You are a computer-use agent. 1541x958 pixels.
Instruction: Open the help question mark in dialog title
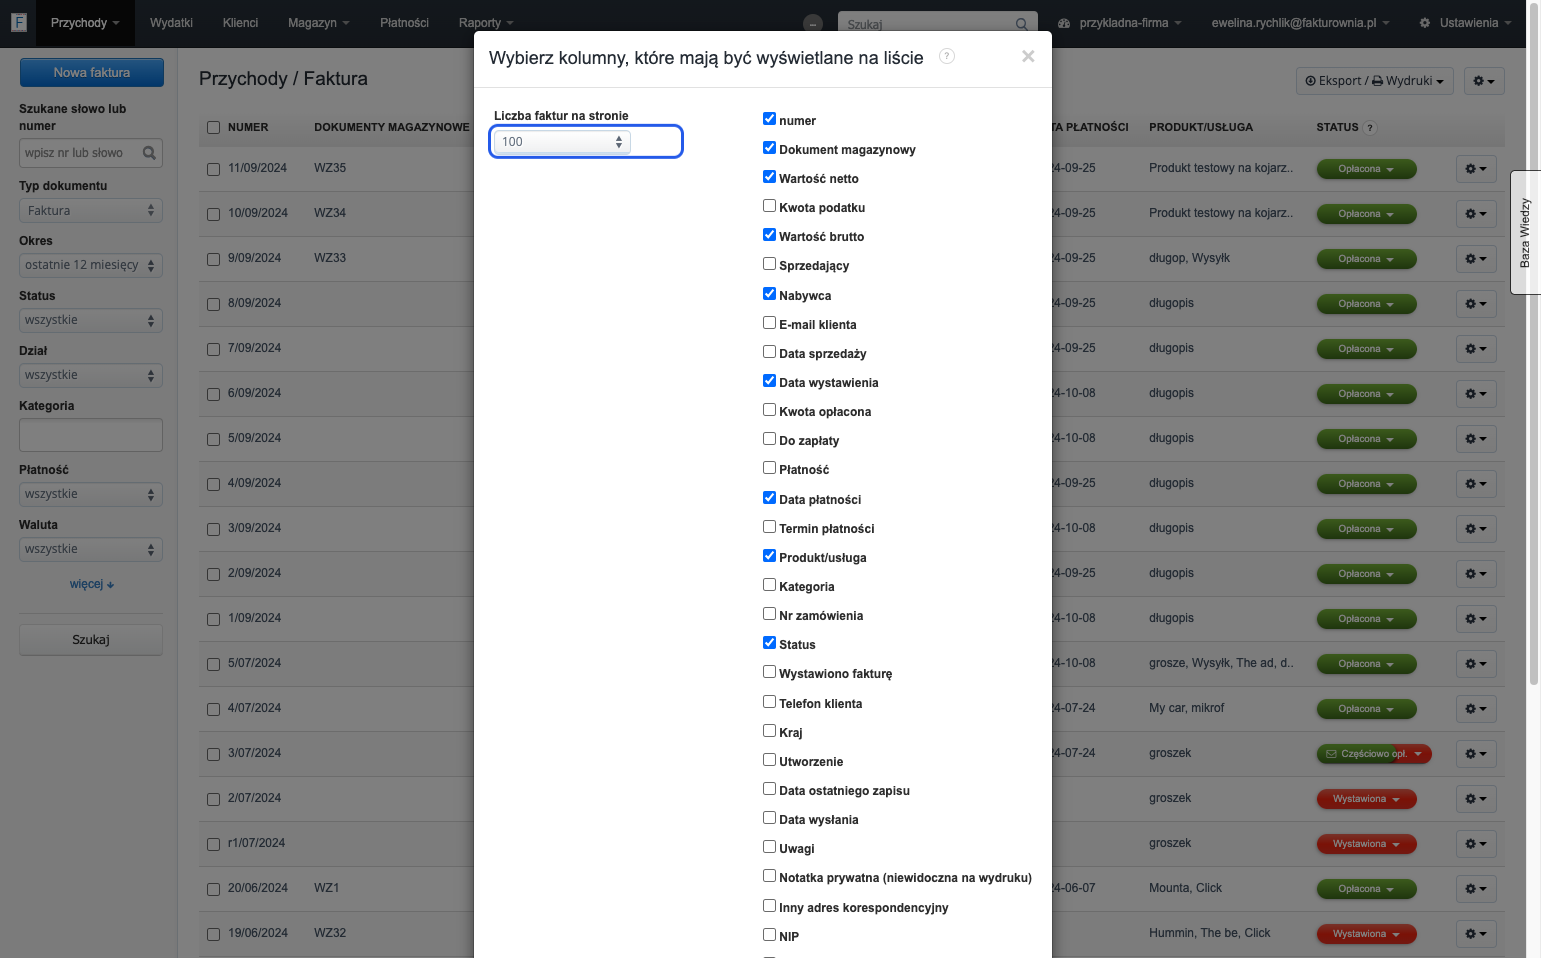tap(947, 56)
